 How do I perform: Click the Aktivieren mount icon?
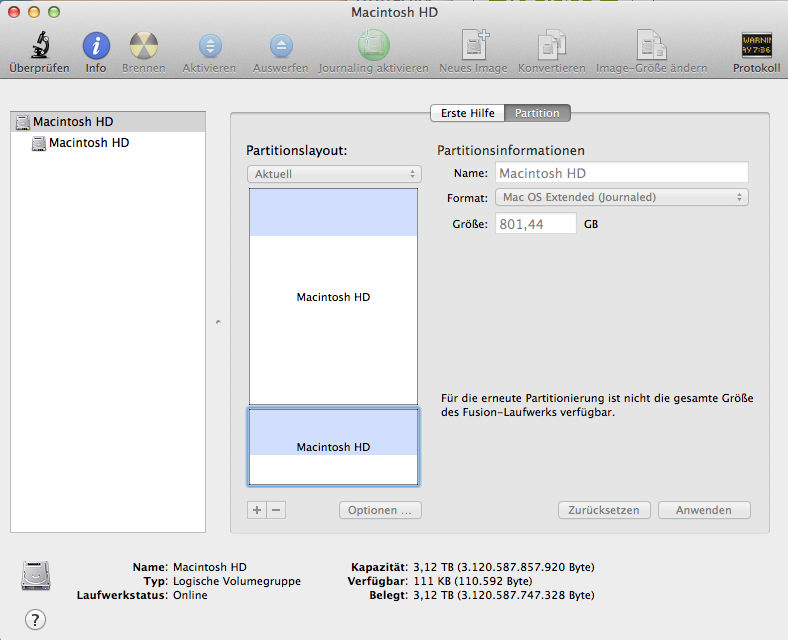tap(210, 46)
